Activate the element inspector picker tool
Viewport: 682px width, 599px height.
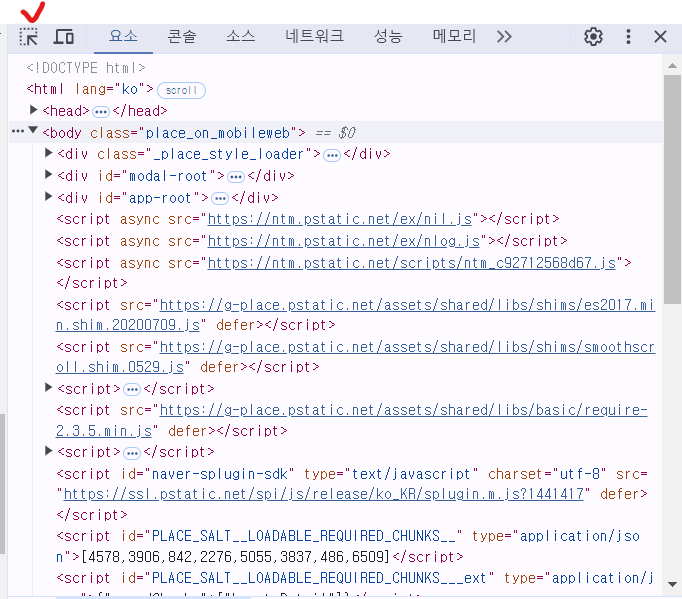point(29,37)
